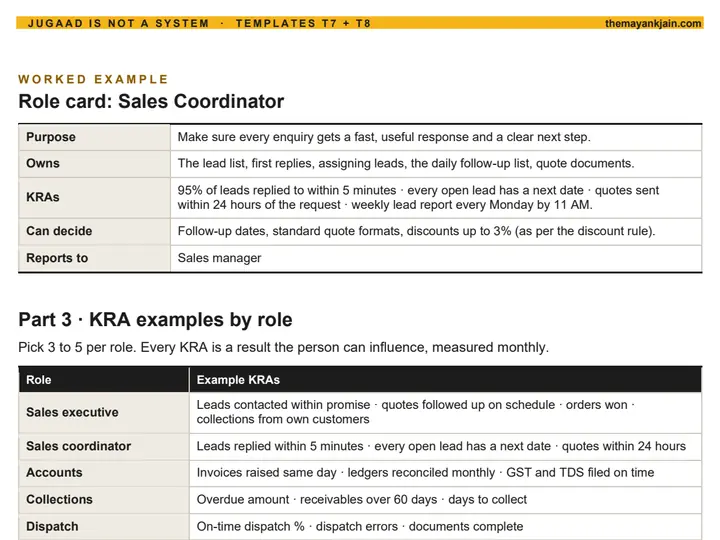Screen dimensions: 720x540
Task: Click text 'Overdue amount · receivables over 60 days'
Action: pos(317,499)
